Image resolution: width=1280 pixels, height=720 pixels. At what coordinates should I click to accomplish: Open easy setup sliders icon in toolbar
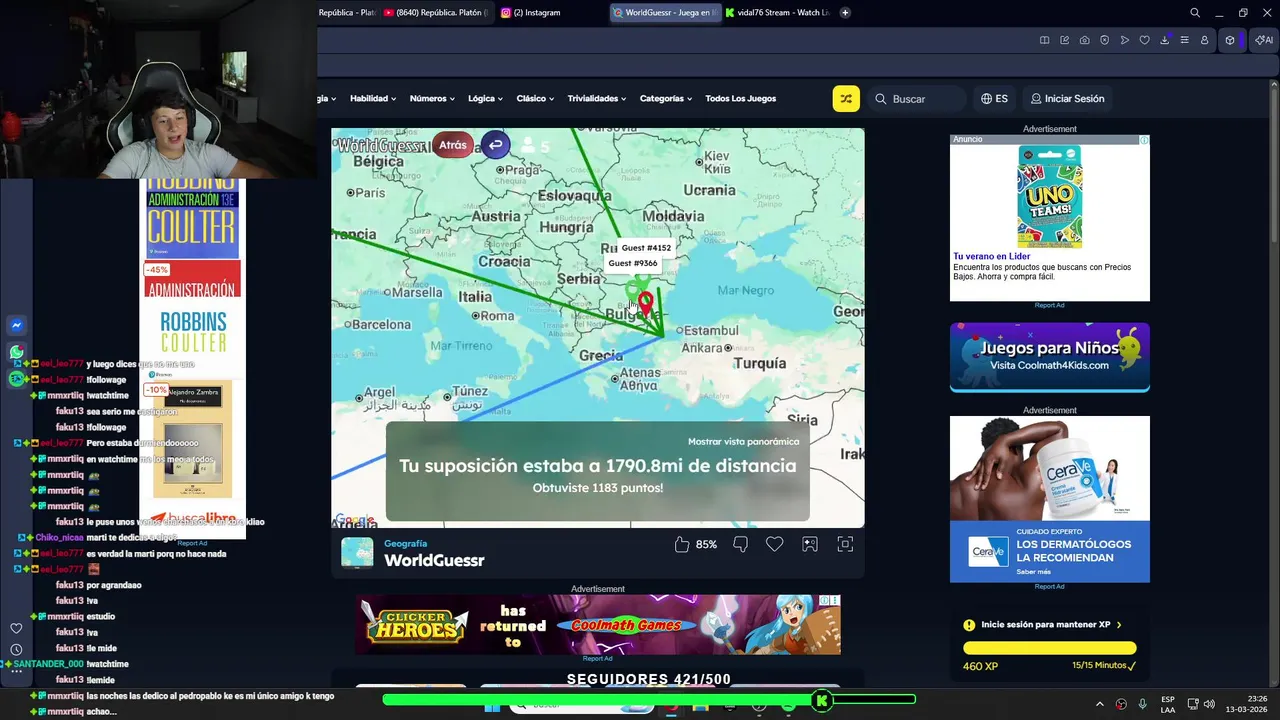point(1184,40)
